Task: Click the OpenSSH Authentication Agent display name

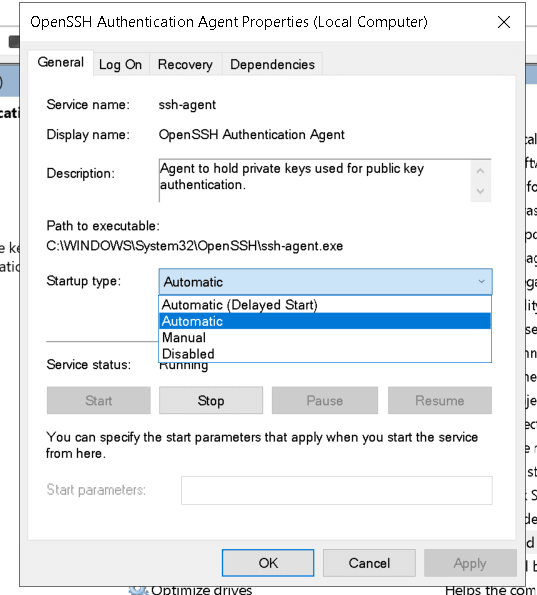Action: click(251, 135)
